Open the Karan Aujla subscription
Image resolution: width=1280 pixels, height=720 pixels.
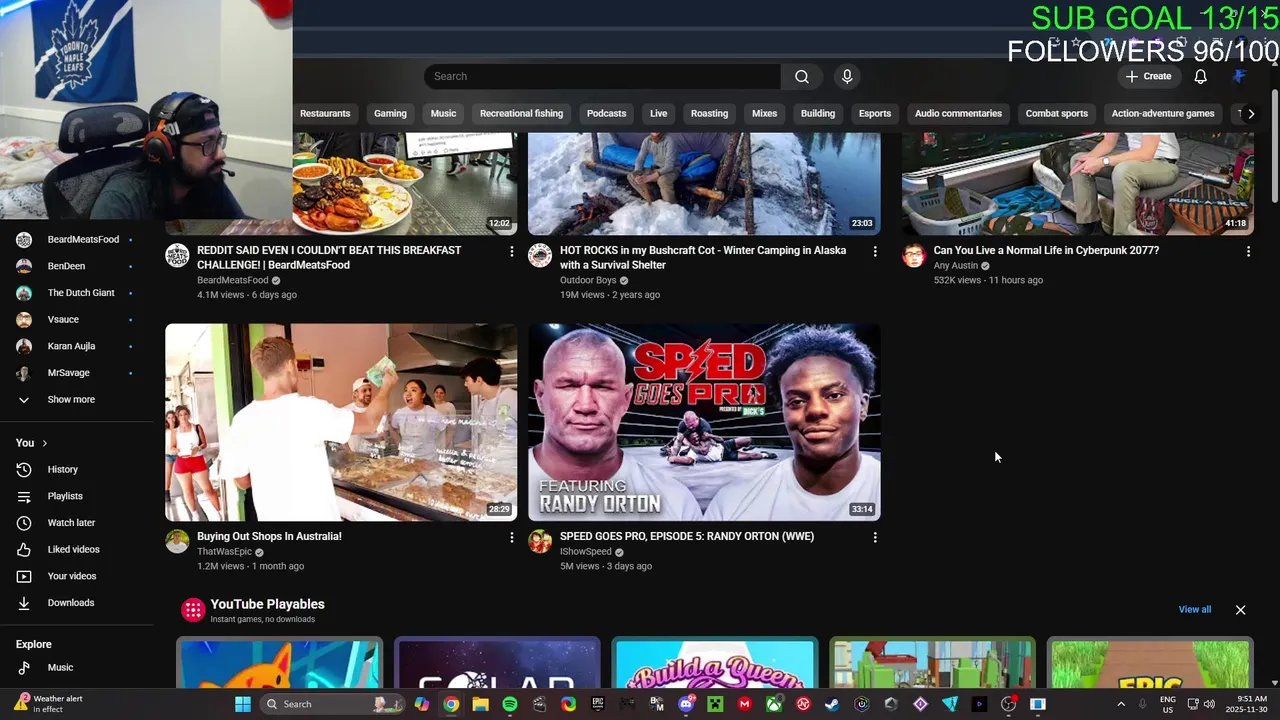click(x=77, y=346)
